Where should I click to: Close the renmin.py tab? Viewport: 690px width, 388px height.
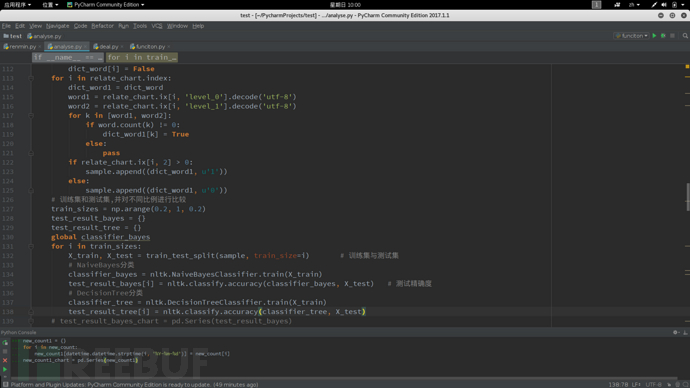coord(40,47)
